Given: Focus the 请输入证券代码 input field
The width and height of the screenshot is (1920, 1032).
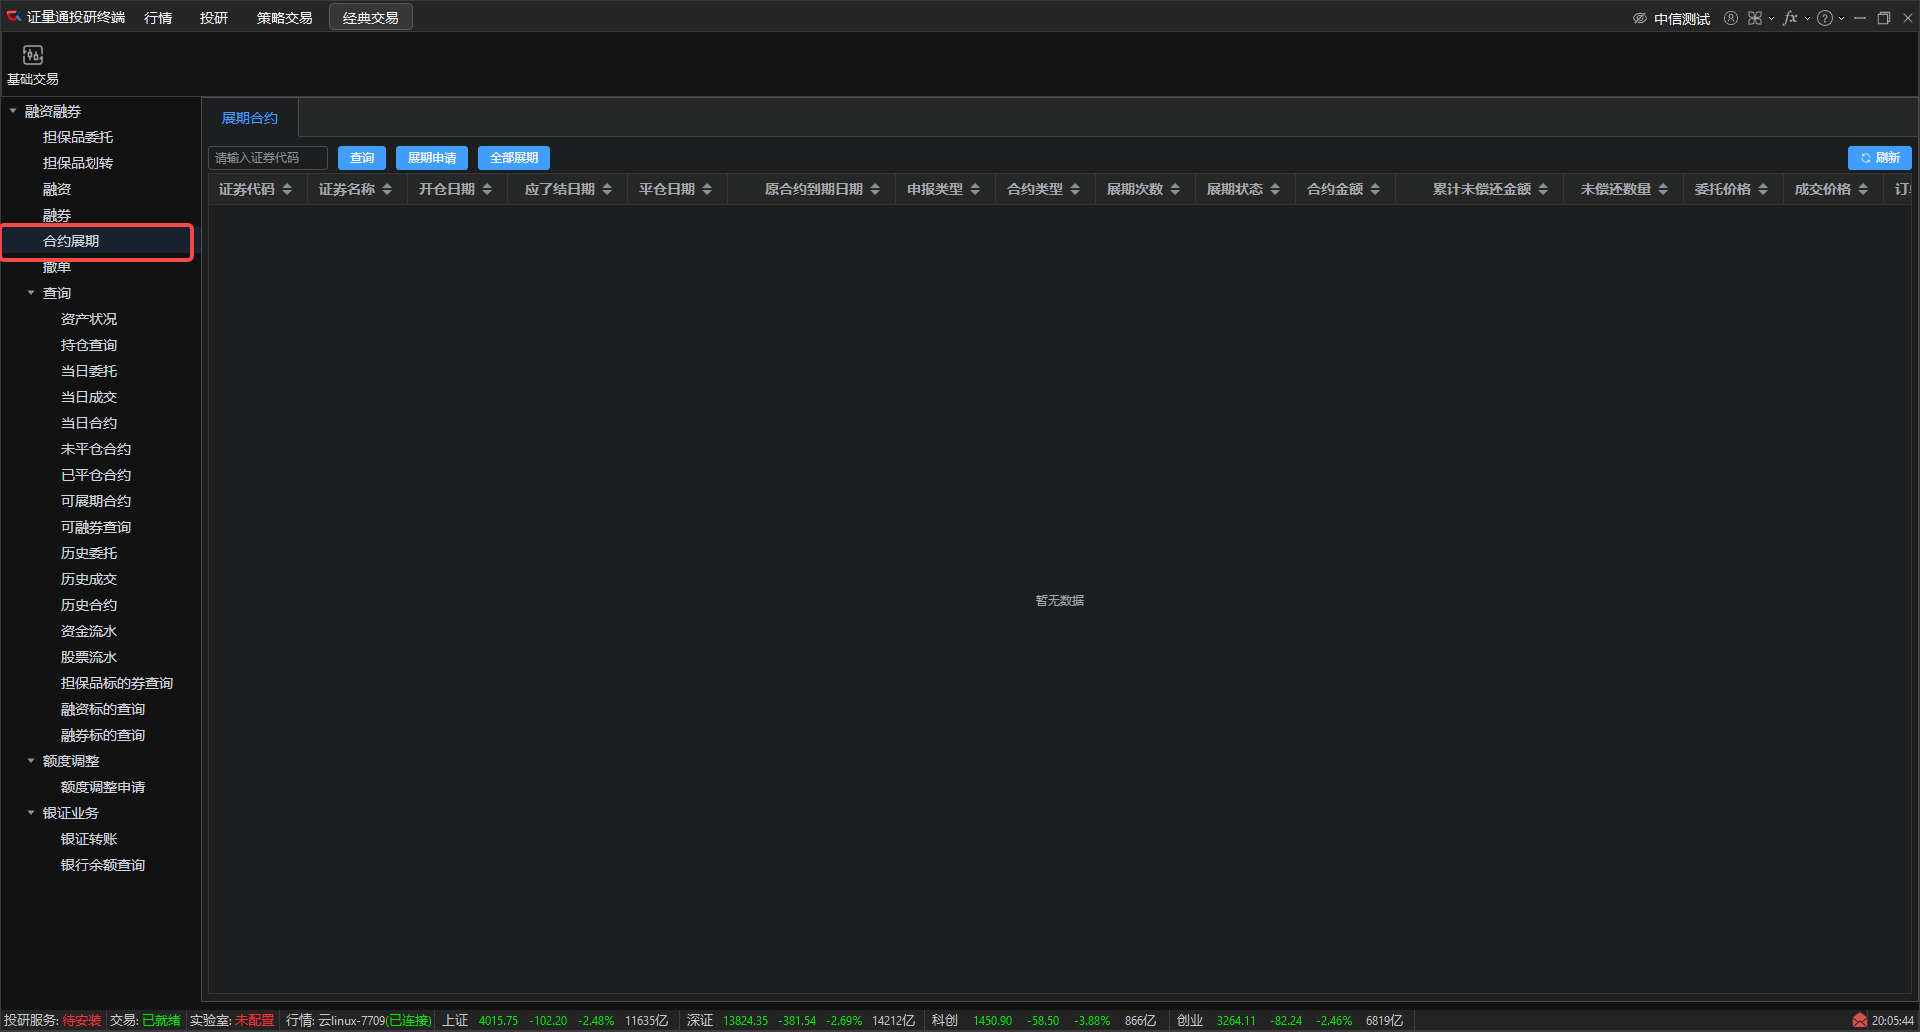Looking at the screenshot, I should [267, 158].
